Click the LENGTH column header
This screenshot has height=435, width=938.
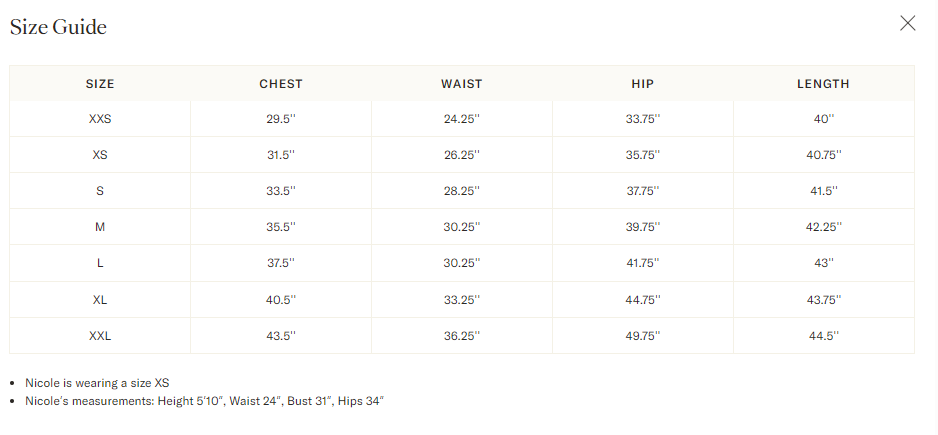(823, 84)
